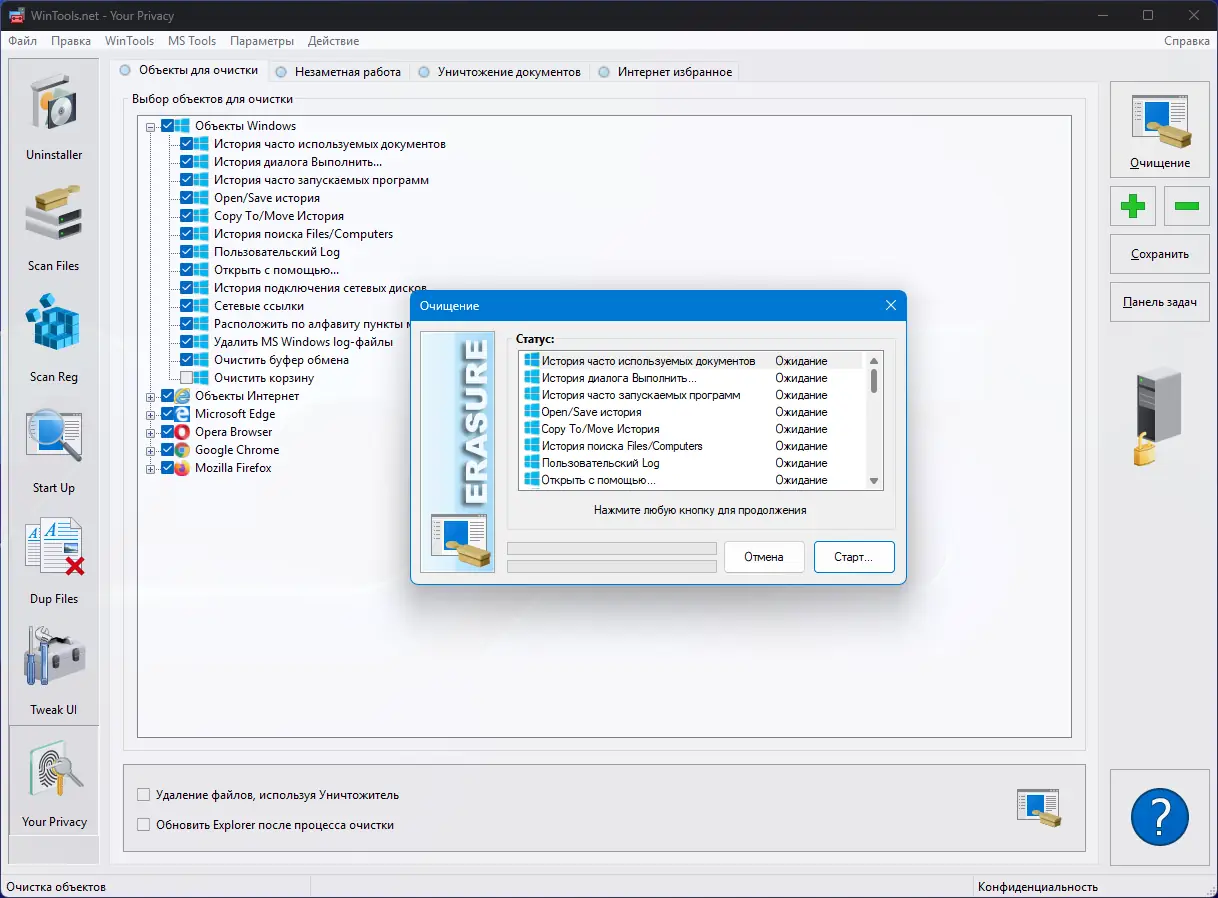Screen dimensions: 1218x898
Task: Select Сетевые ссылки tree item
Action: (x=259, y=306)
